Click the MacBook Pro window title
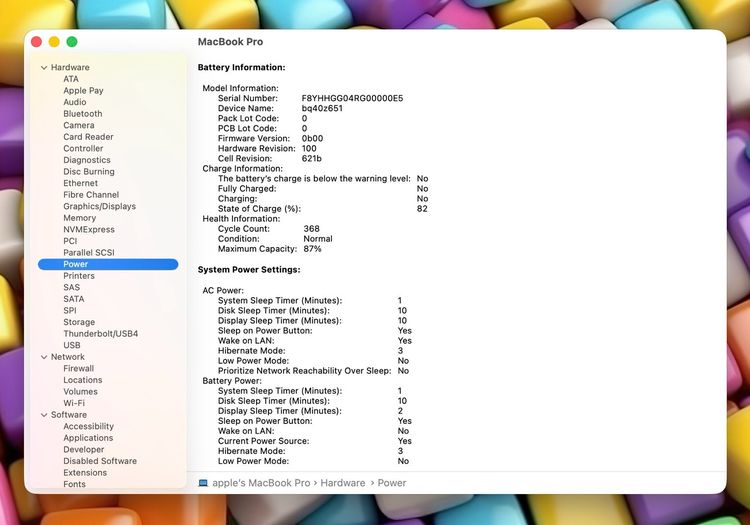The image size is (750, 525). 230,42
